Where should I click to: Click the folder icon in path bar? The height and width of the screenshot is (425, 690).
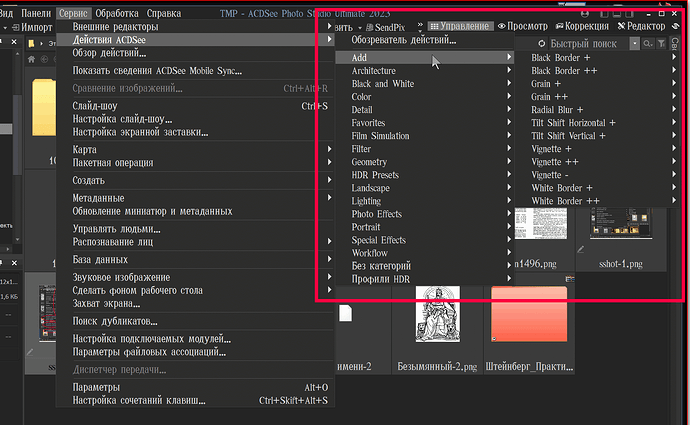[x=31, y=43]
